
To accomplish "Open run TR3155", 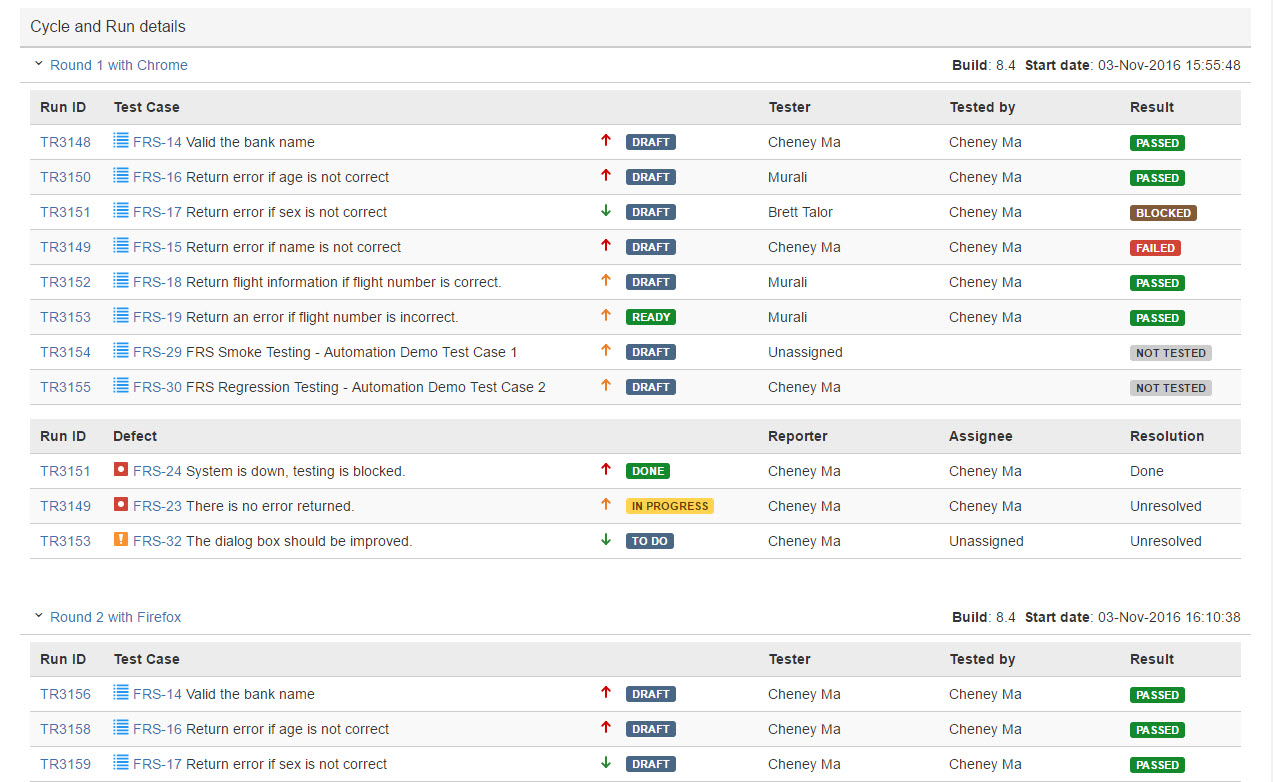I will (x=65, y=387).
